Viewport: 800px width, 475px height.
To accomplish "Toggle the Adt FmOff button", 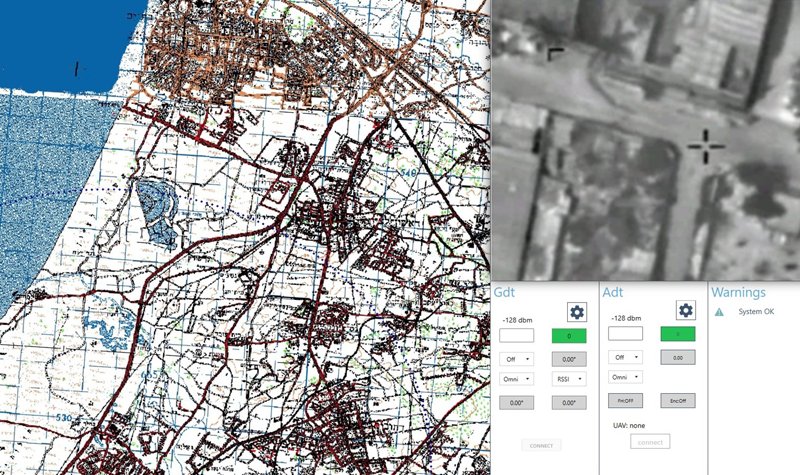I will point(625,400).
